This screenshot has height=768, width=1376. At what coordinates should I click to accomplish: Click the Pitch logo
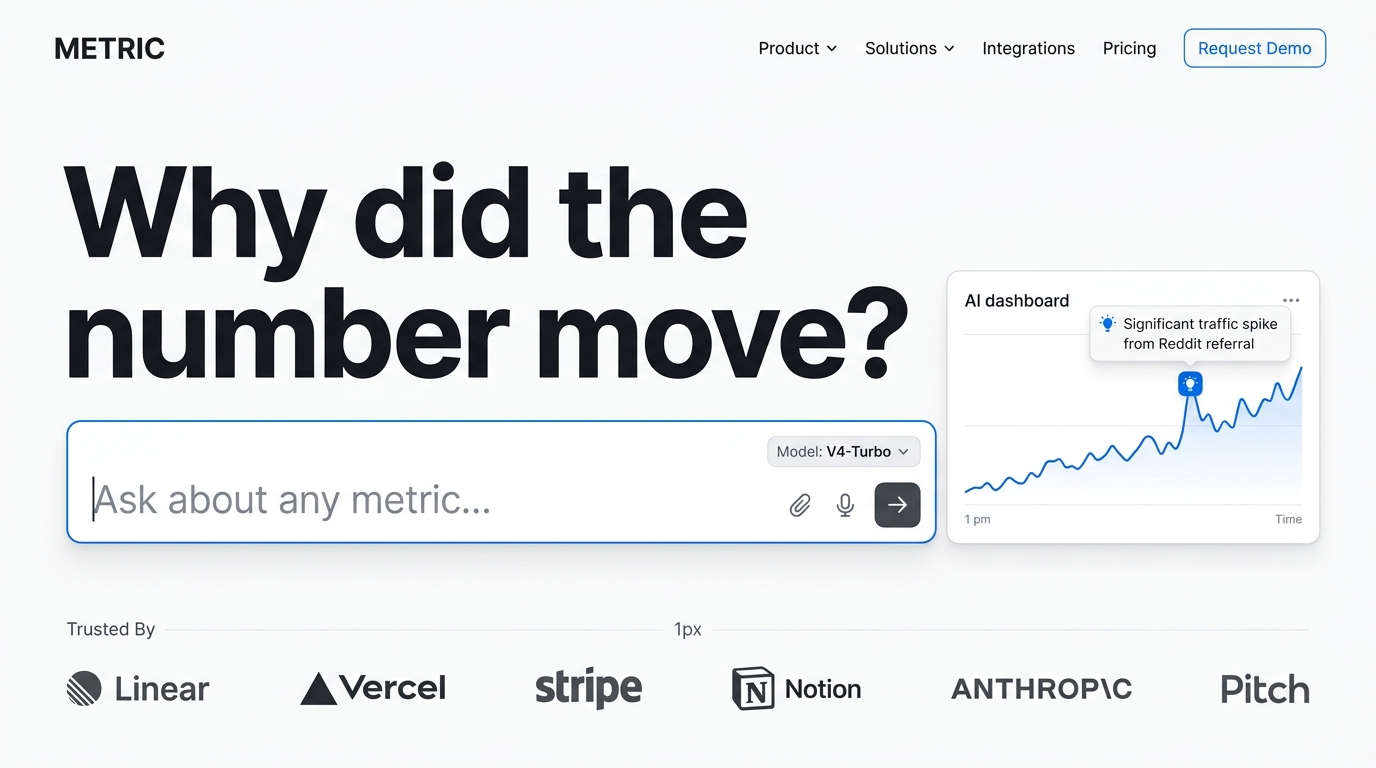coord(1264,689)
